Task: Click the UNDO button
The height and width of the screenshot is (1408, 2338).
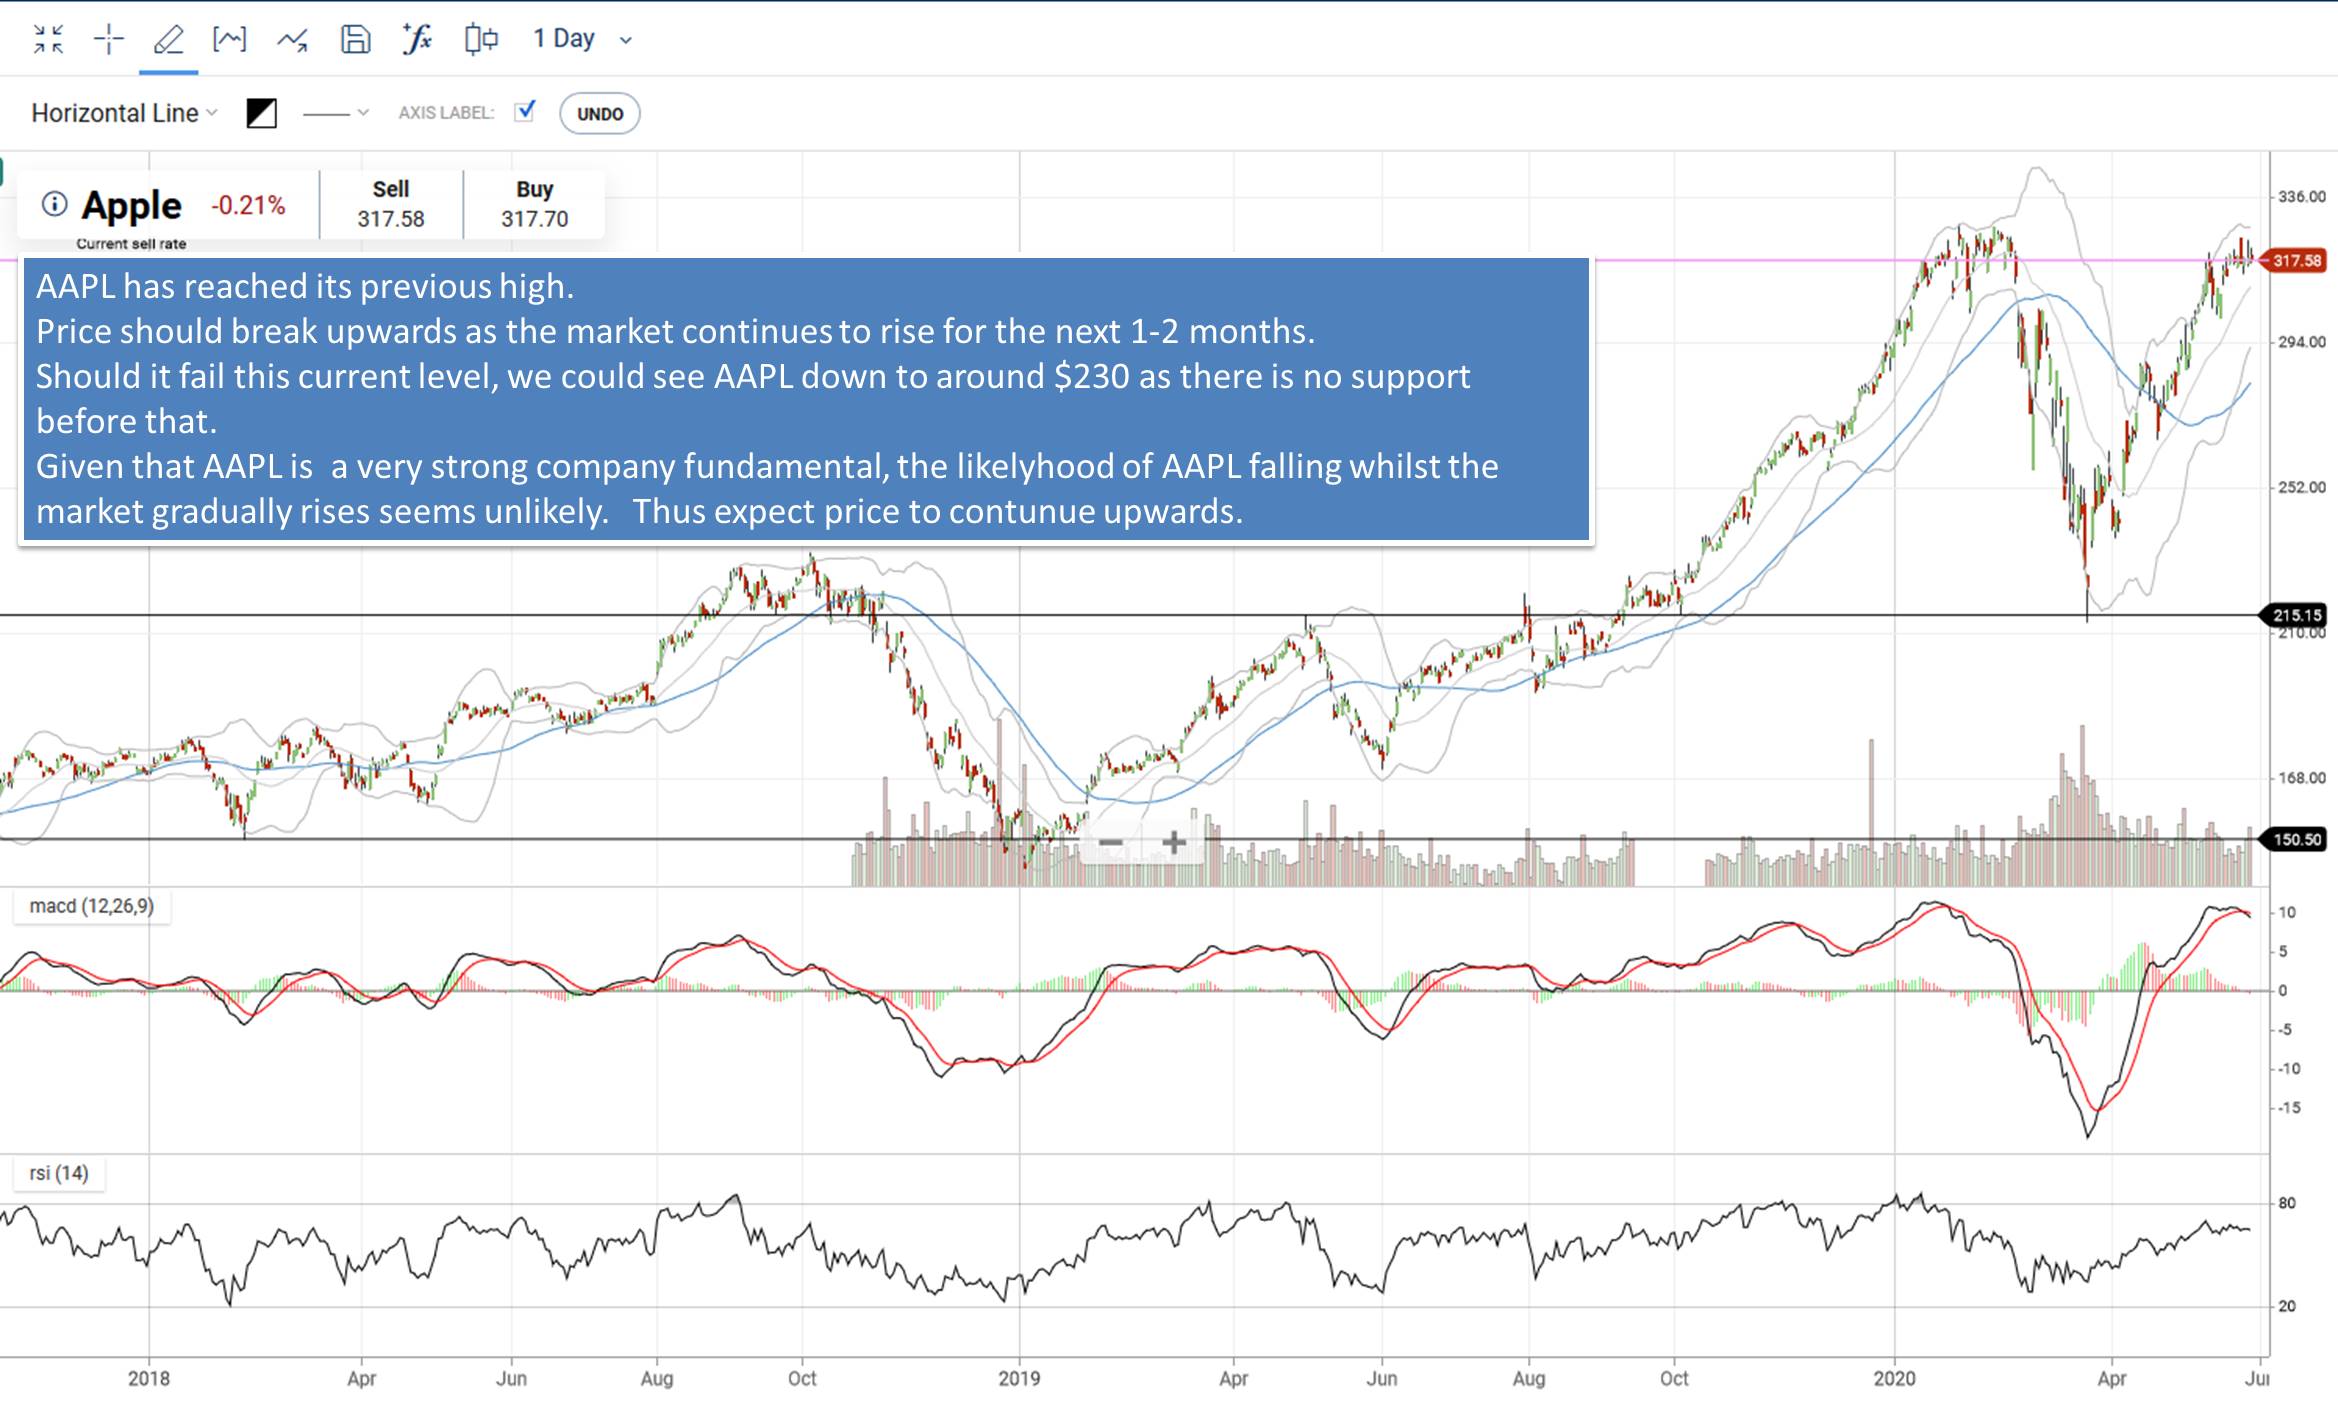Action: [x=599, y=112]
